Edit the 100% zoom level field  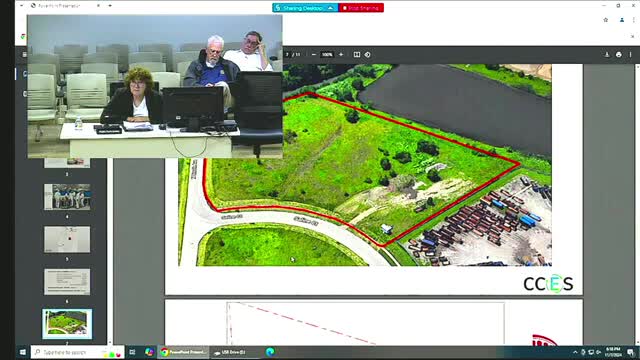(327, 55)
